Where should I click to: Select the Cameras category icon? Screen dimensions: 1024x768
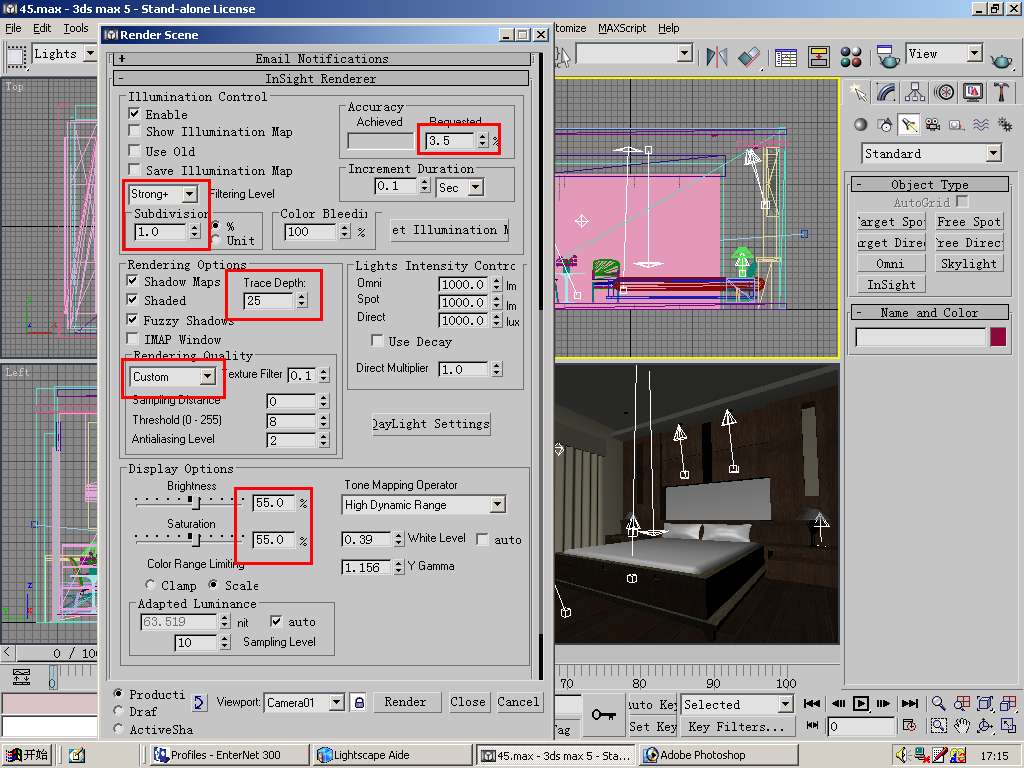(932, 125)
